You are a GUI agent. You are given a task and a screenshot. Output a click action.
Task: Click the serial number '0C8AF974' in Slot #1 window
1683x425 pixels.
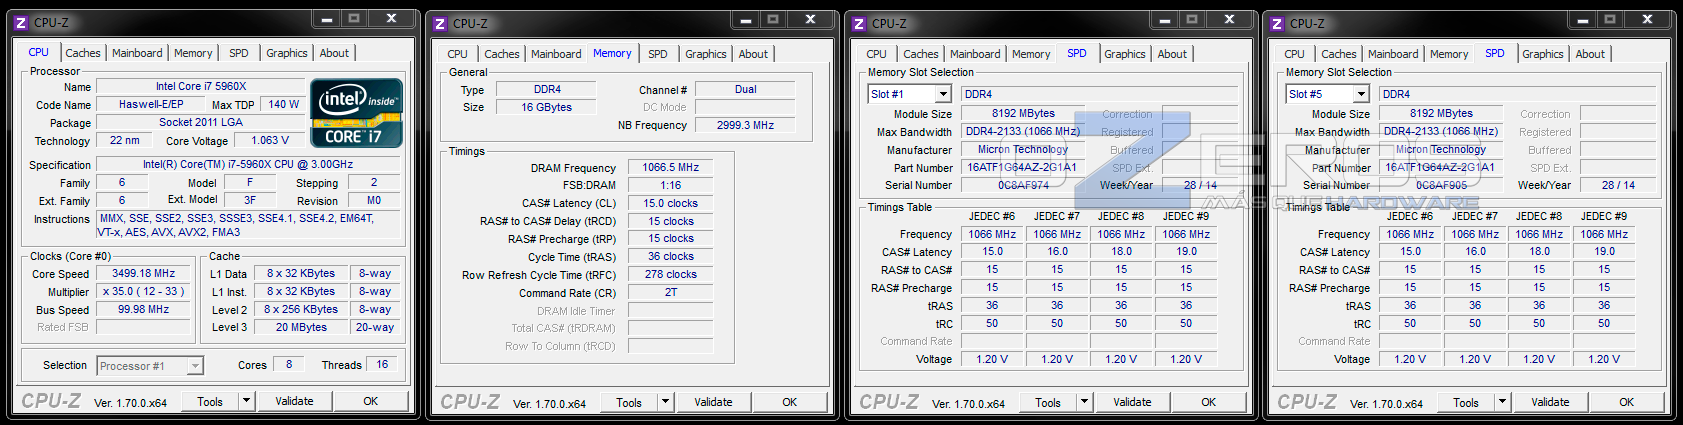(x=1023, y=185)
